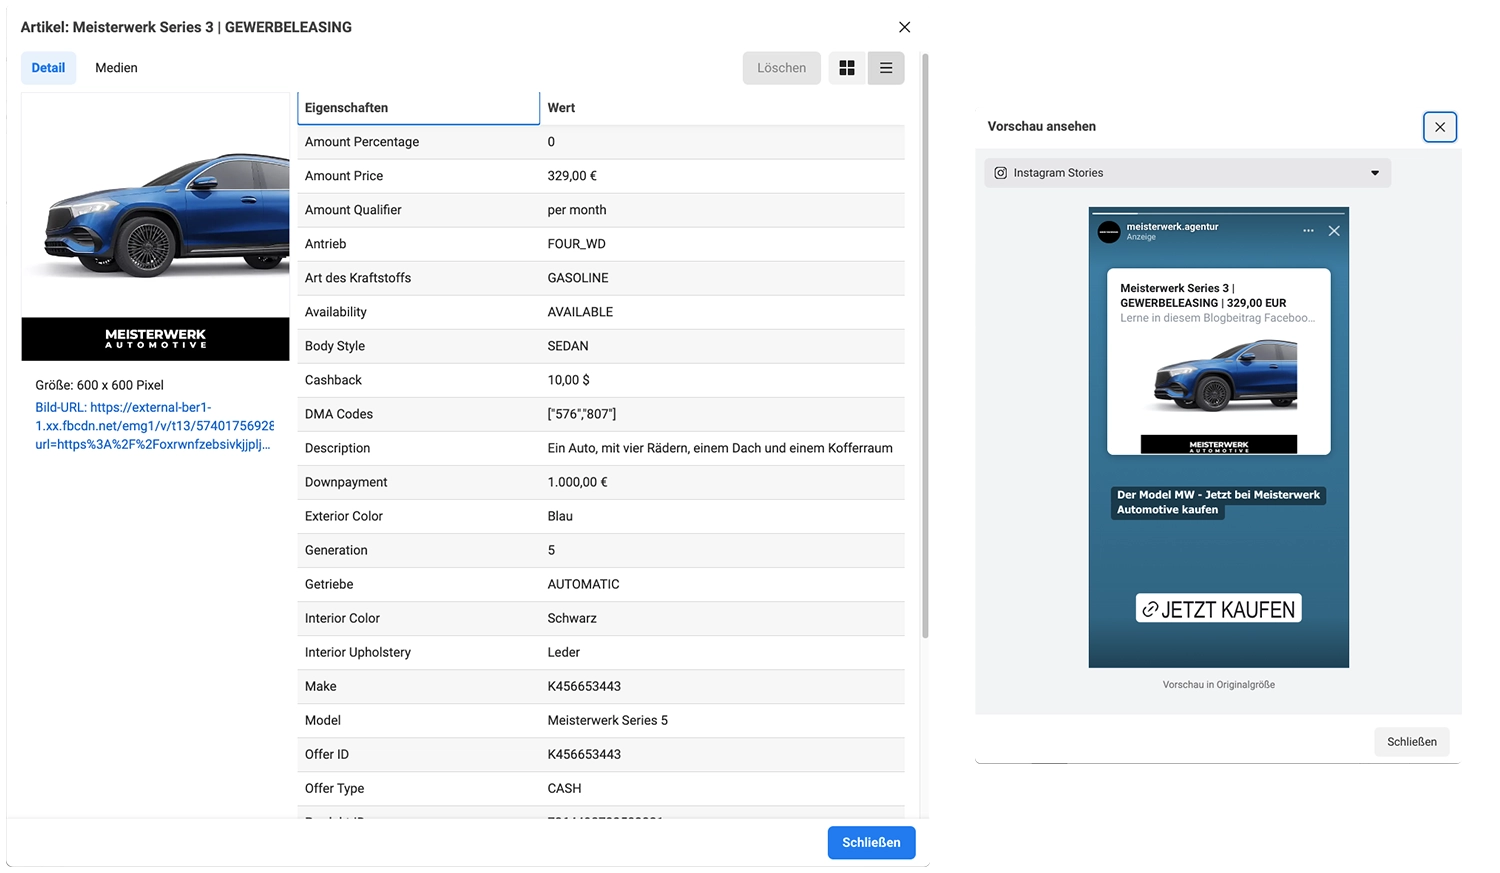Screen dimensions: 1500x873
Task: Click the Der Model MW story caption
Action: tap(1218, 502)
